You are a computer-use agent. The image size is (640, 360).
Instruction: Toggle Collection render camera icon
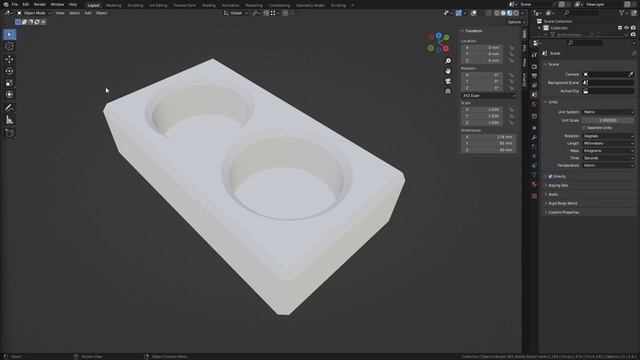pyautogui.click(x=633, y=28)
